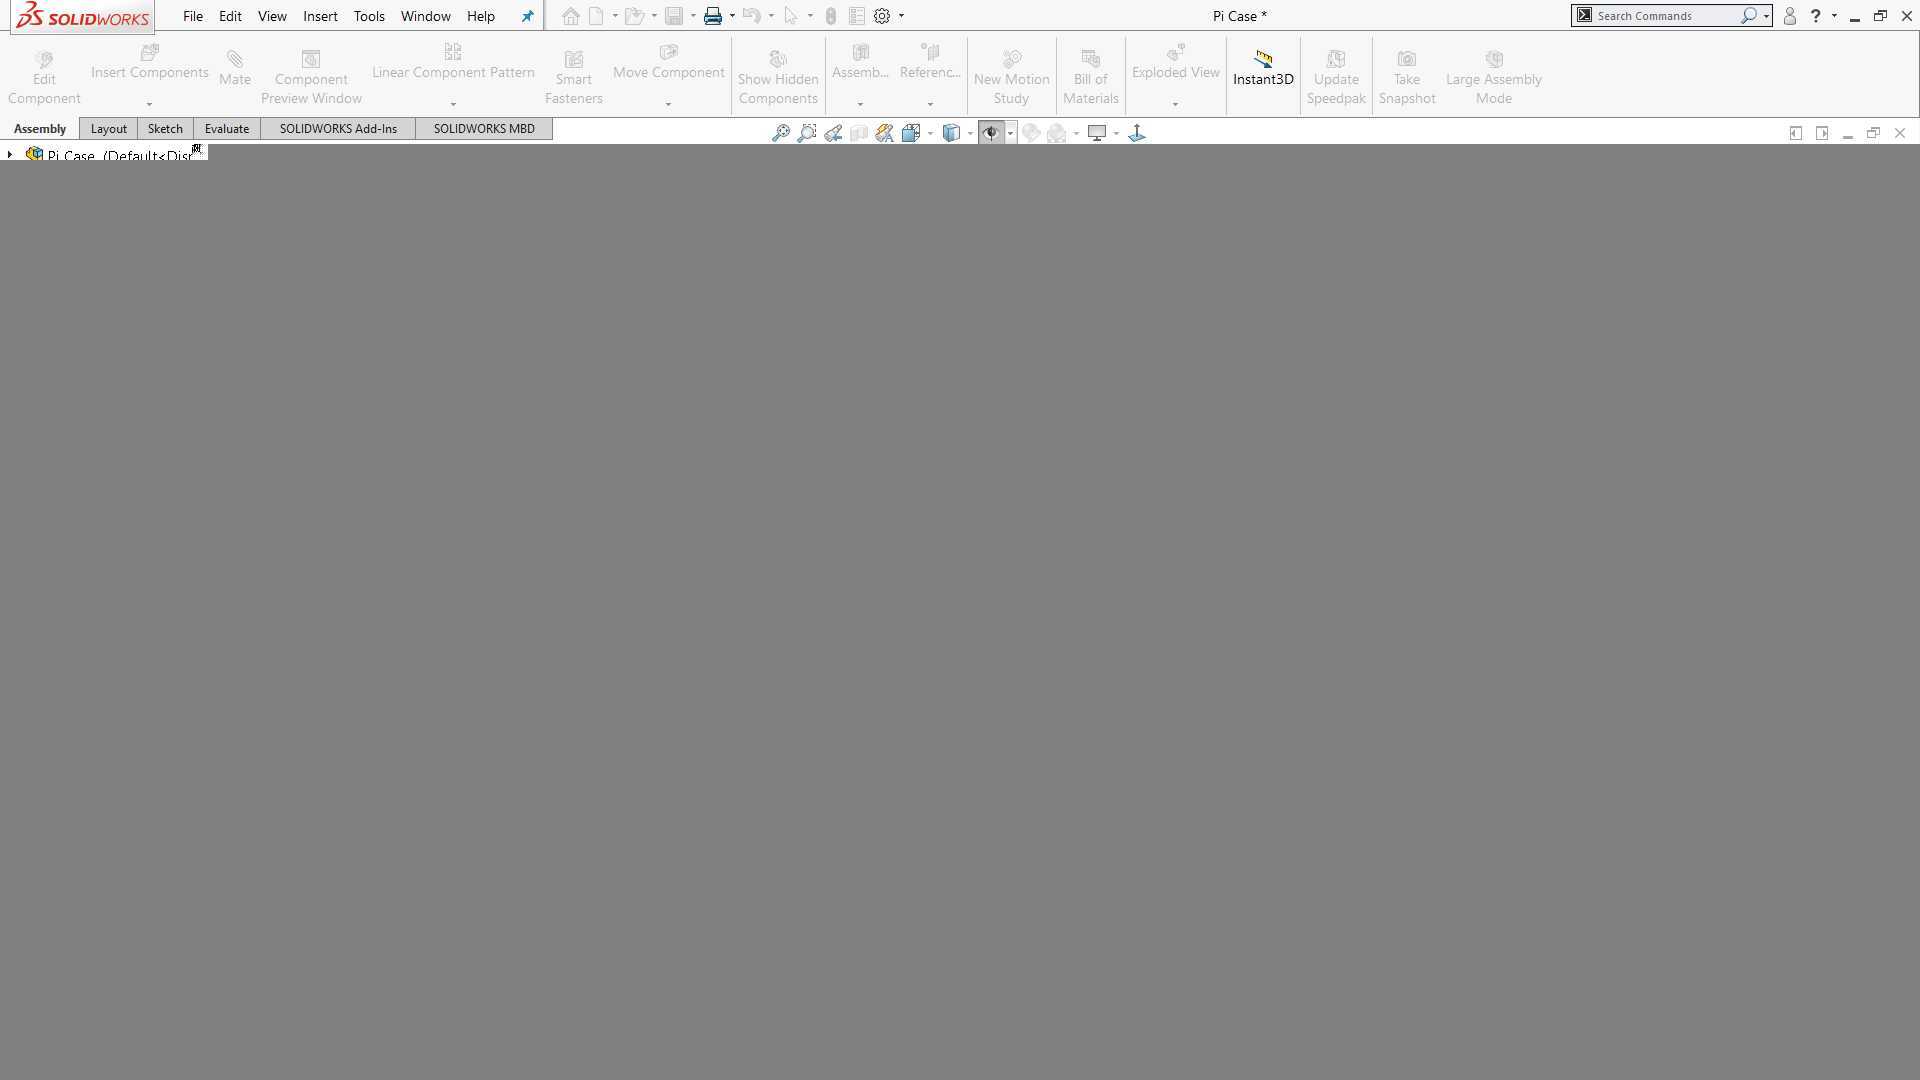Click the Help question mark icon
Image resolution: width=1920 pixels, height=1080 pixels.
tap(1816, 16)
